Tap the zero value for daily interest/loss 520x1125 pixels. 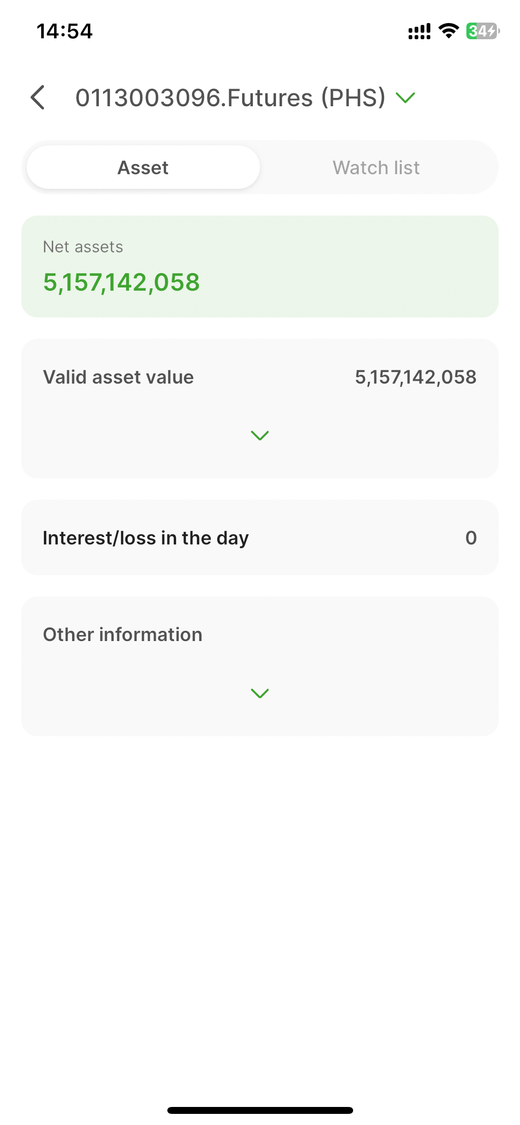(471, 537)
